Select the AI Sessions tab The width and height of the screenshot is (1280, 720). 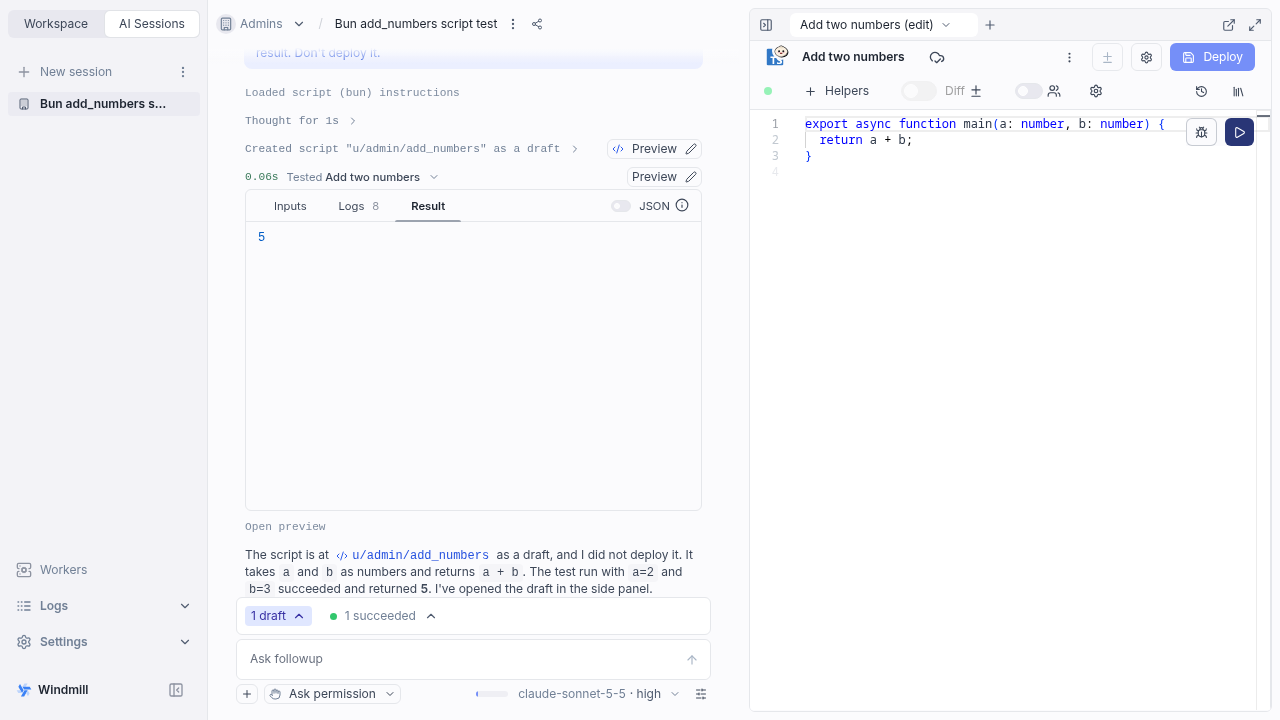click(152, 24)
